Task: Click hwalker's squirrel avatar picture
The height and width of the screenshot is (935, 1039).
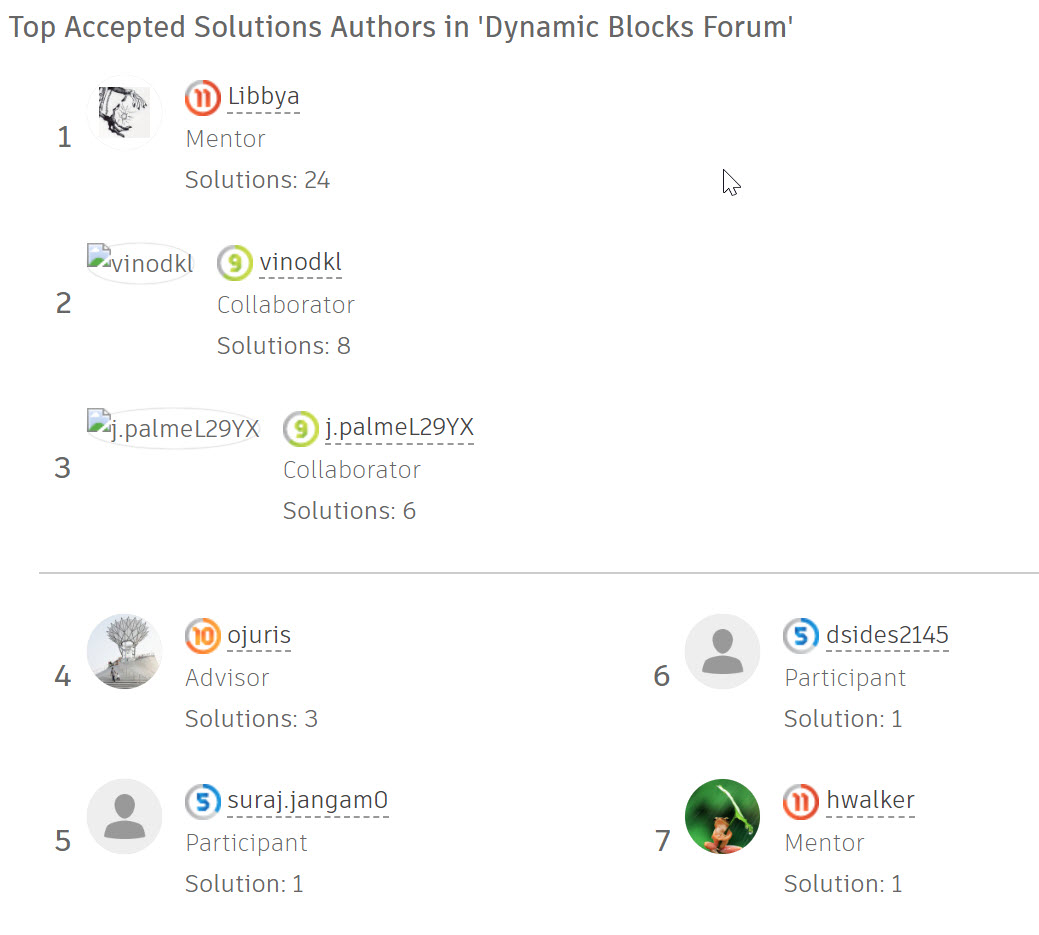Action: coord(722,816)
